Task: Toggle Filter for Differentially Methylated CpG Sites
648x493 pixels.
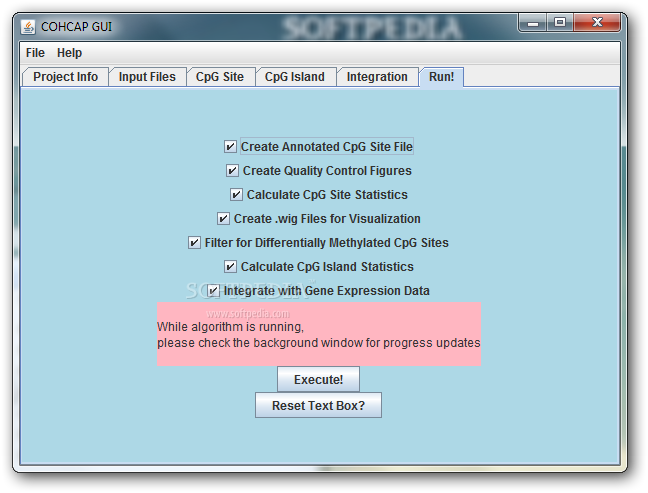Action: 194,243
